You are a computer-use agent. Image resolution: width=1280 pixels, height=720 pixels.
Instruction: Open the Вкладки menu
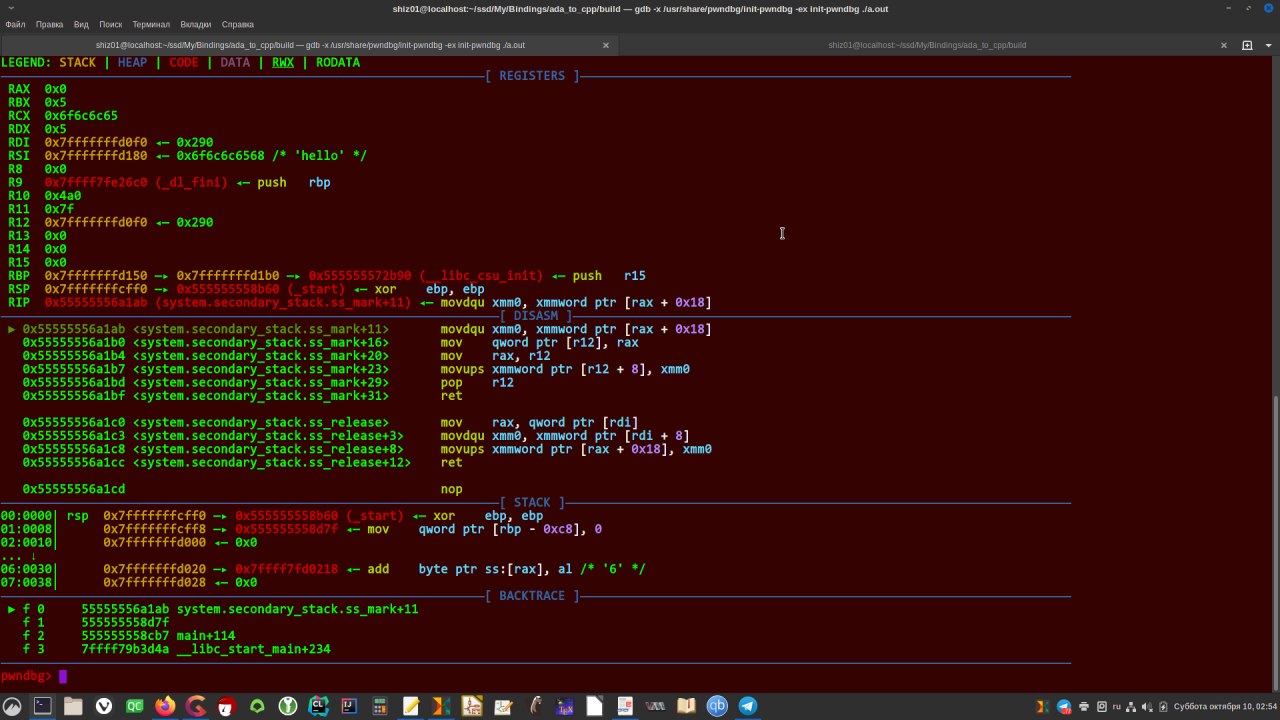pyautogui.click(x=194, y=24)
